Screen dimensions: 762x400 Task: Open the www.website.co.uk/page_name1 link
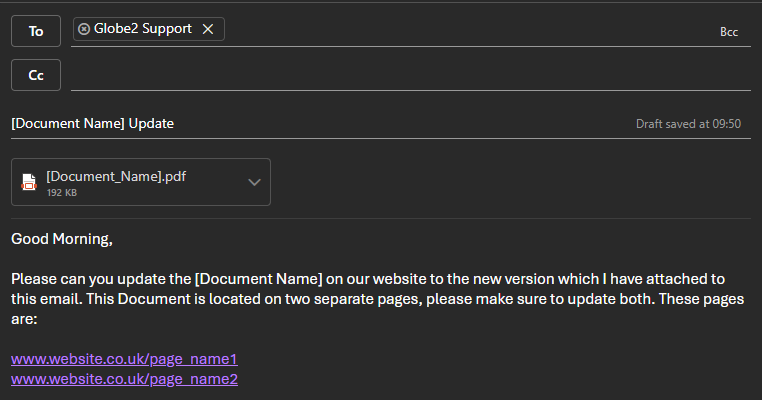(x=124, y=358)
